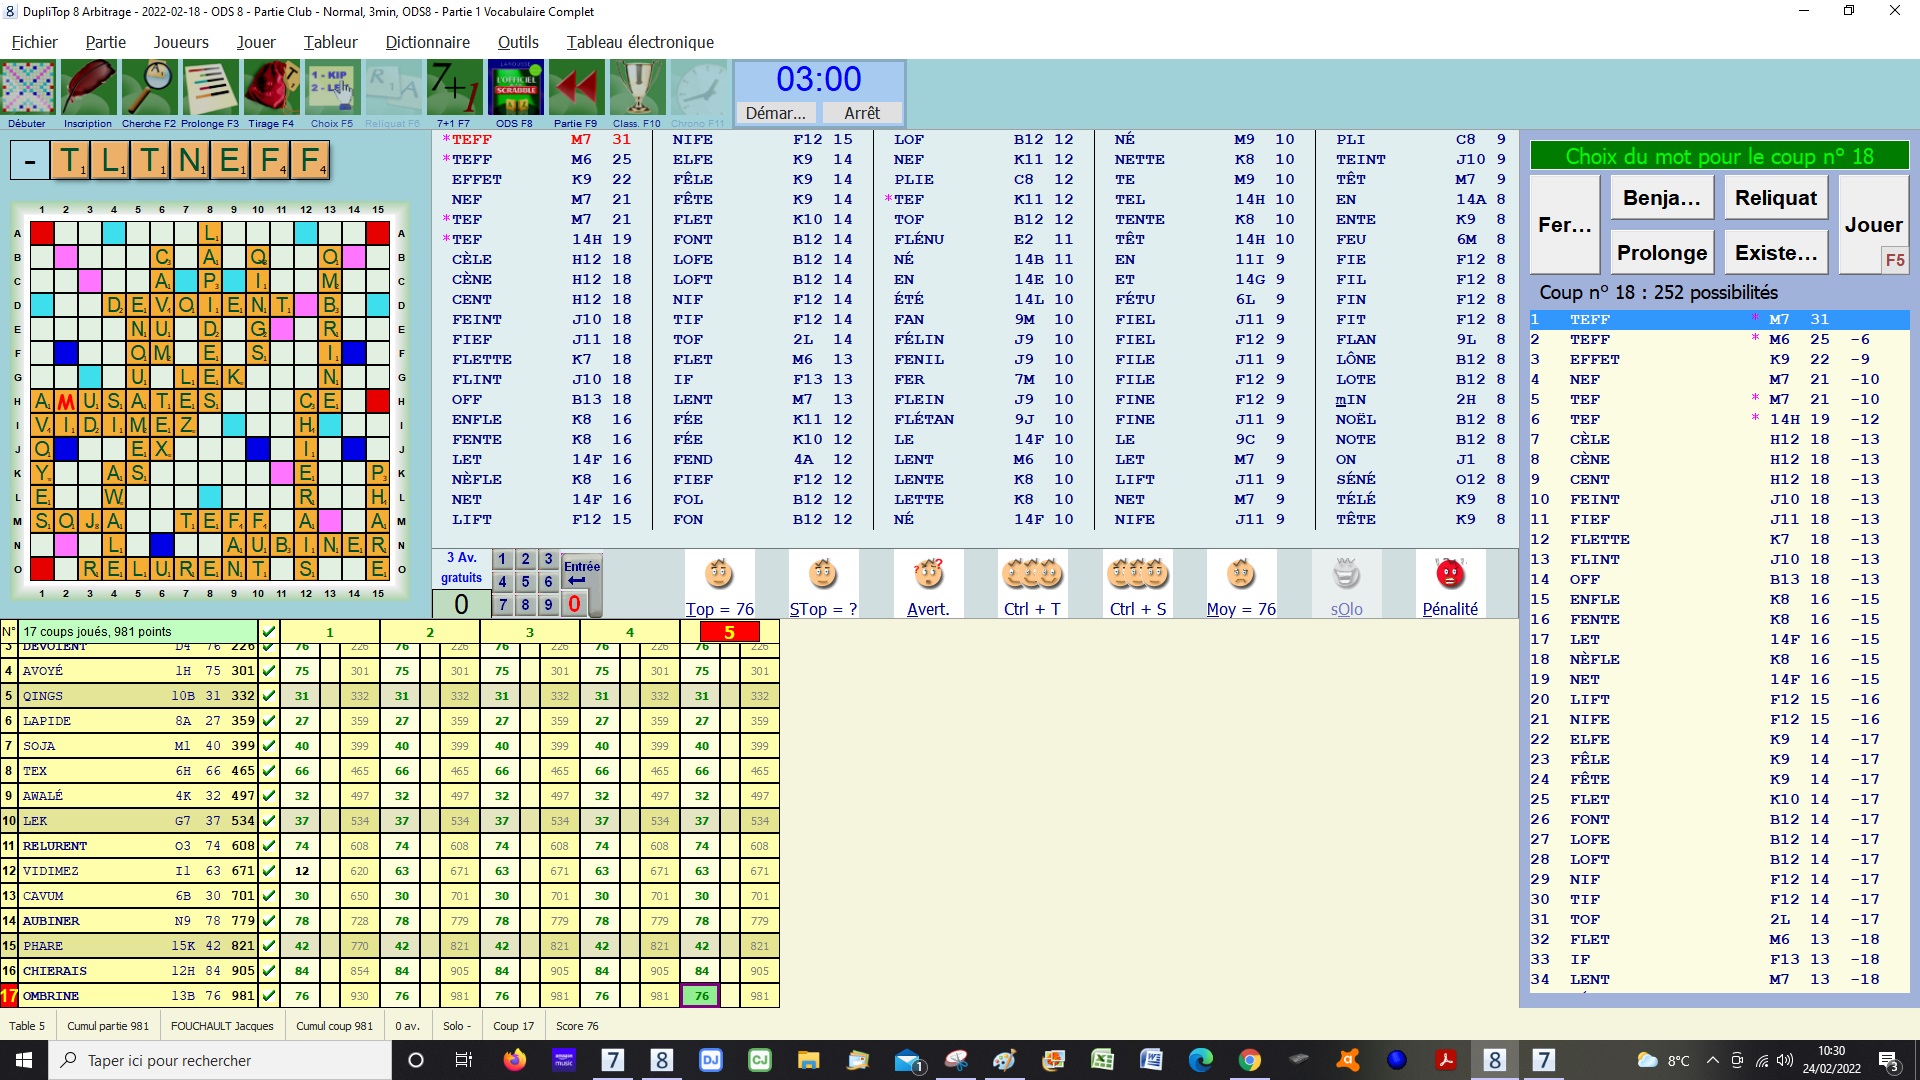Open the ODS F8 dictionary icon
1920x1080 pixels.
tap(515, 89)
